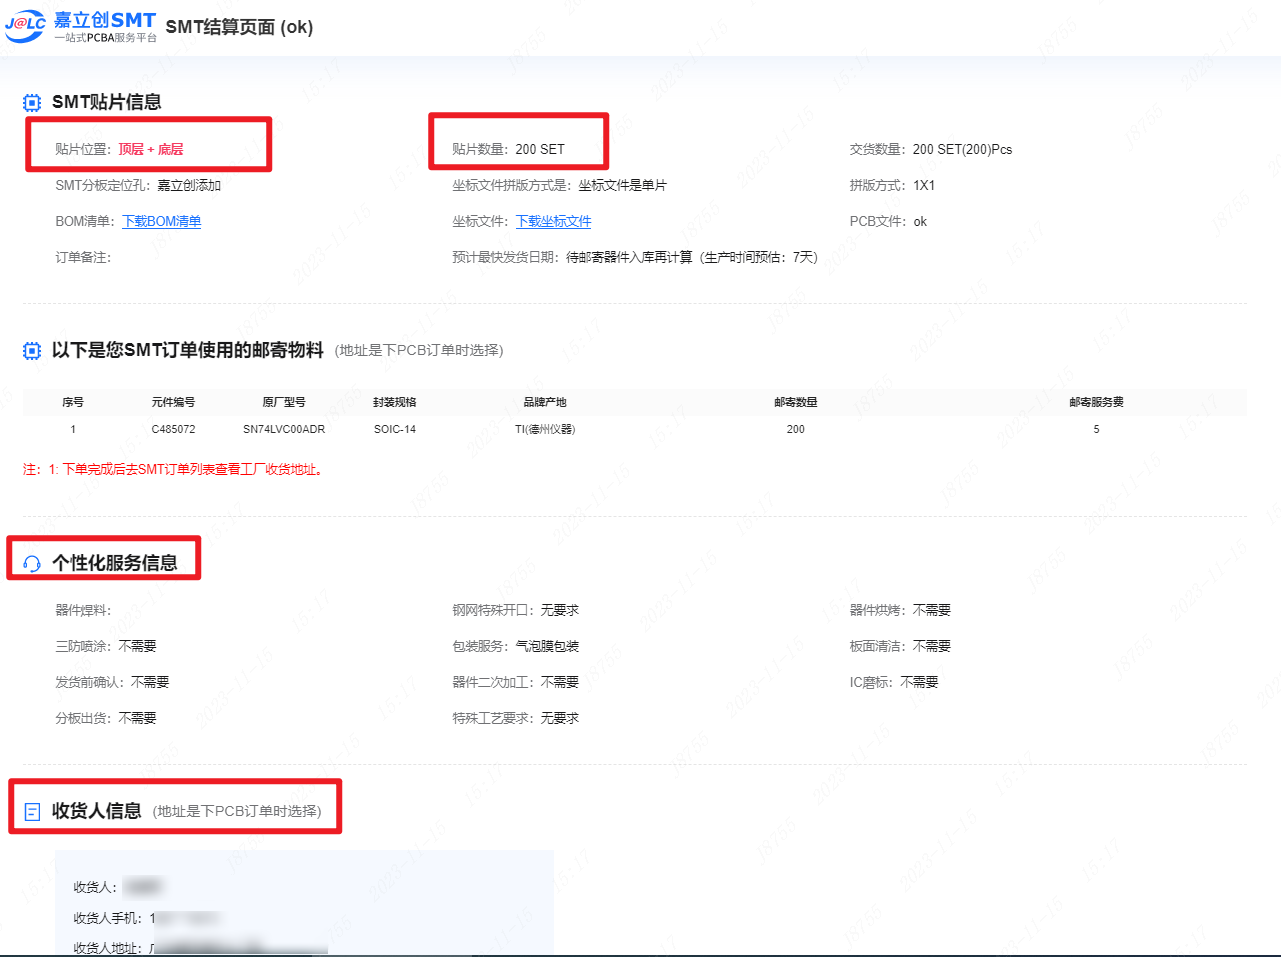
Task: Click the headset icon beside 个性化服务信息
Action: [32, 564]
